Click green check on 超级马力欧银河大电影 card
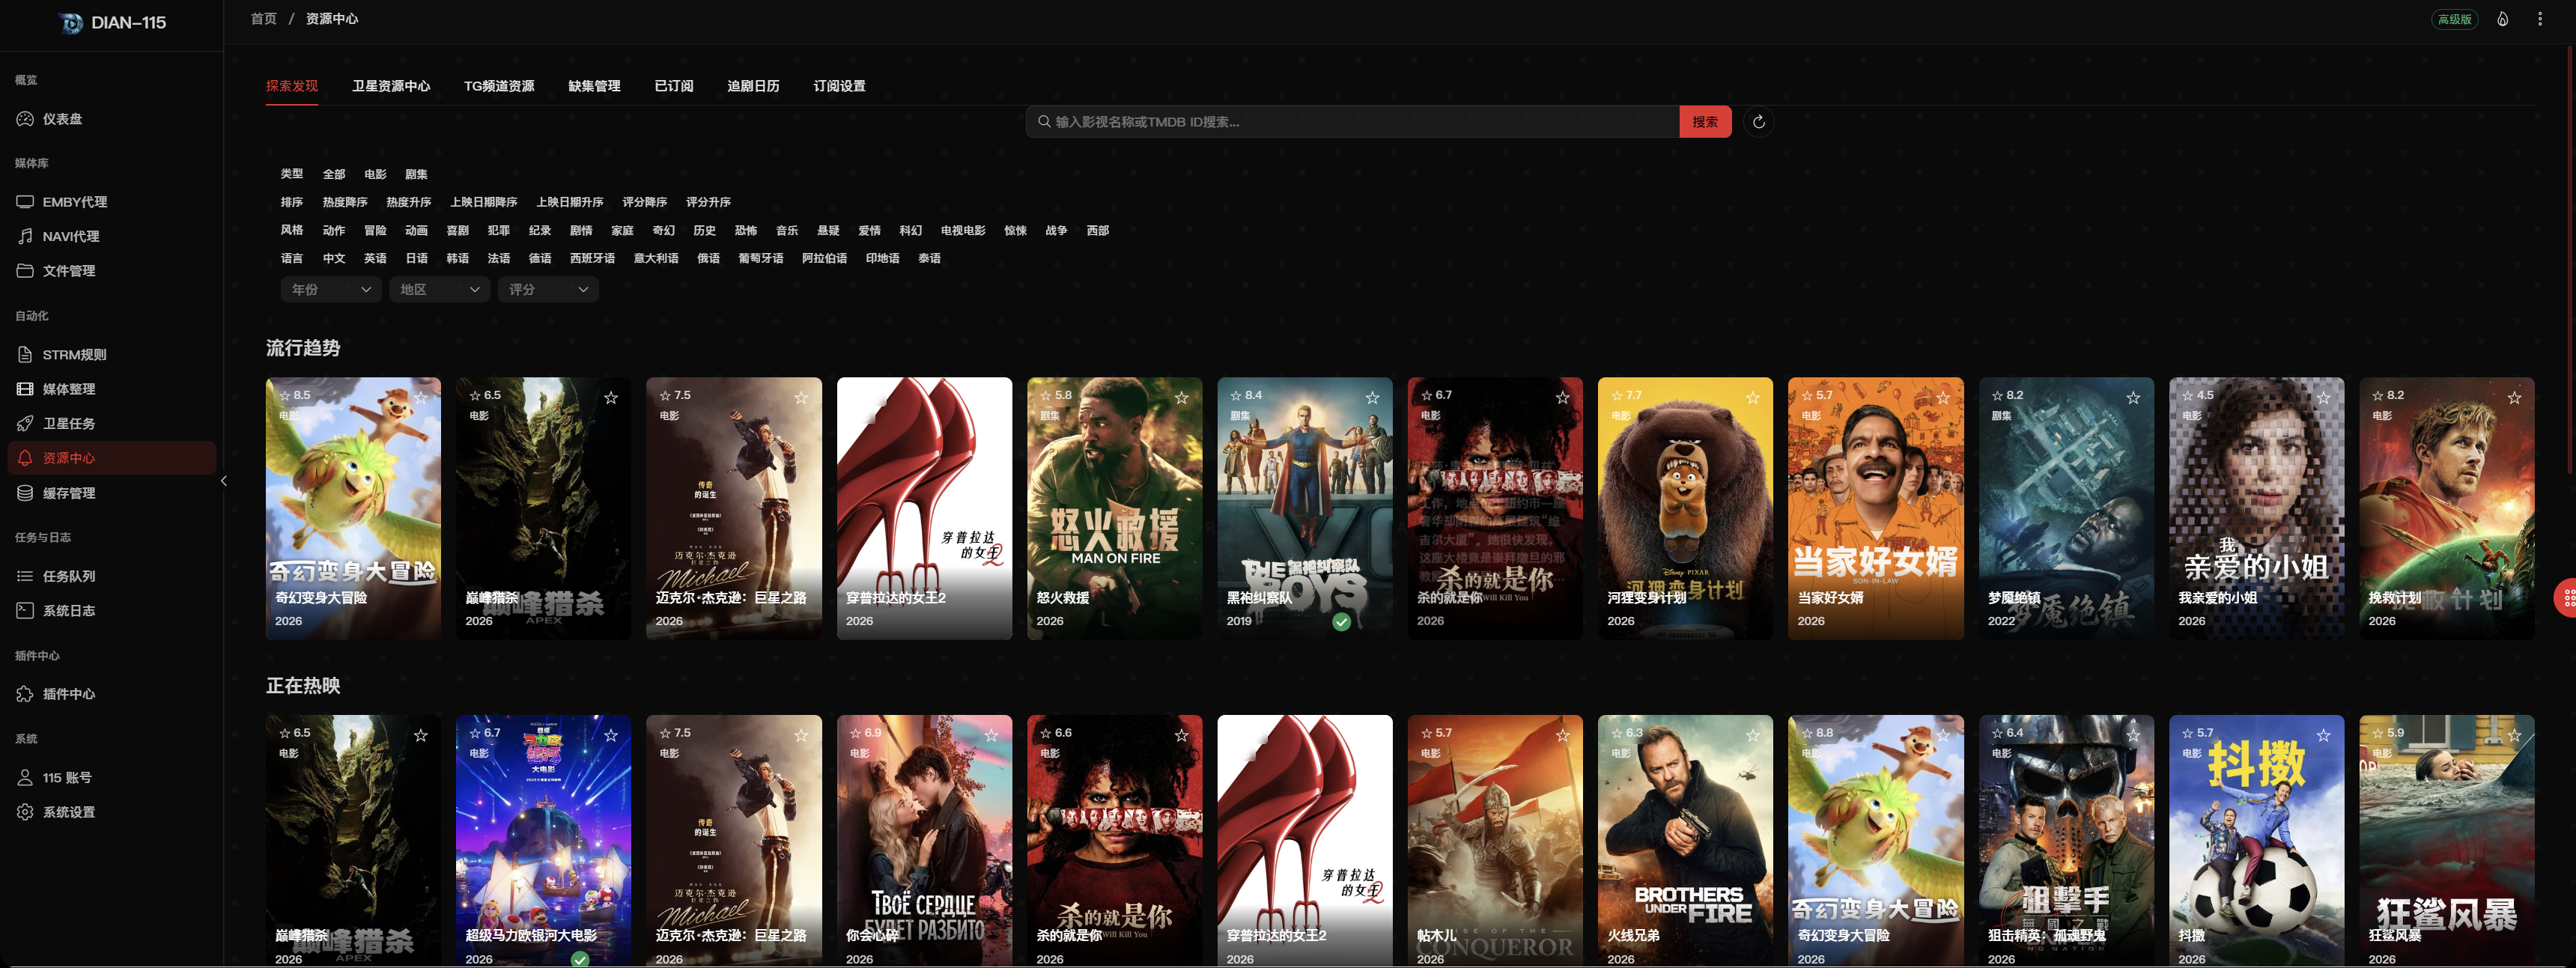This screenshot has height=968, width=2576. pos(580,959)
